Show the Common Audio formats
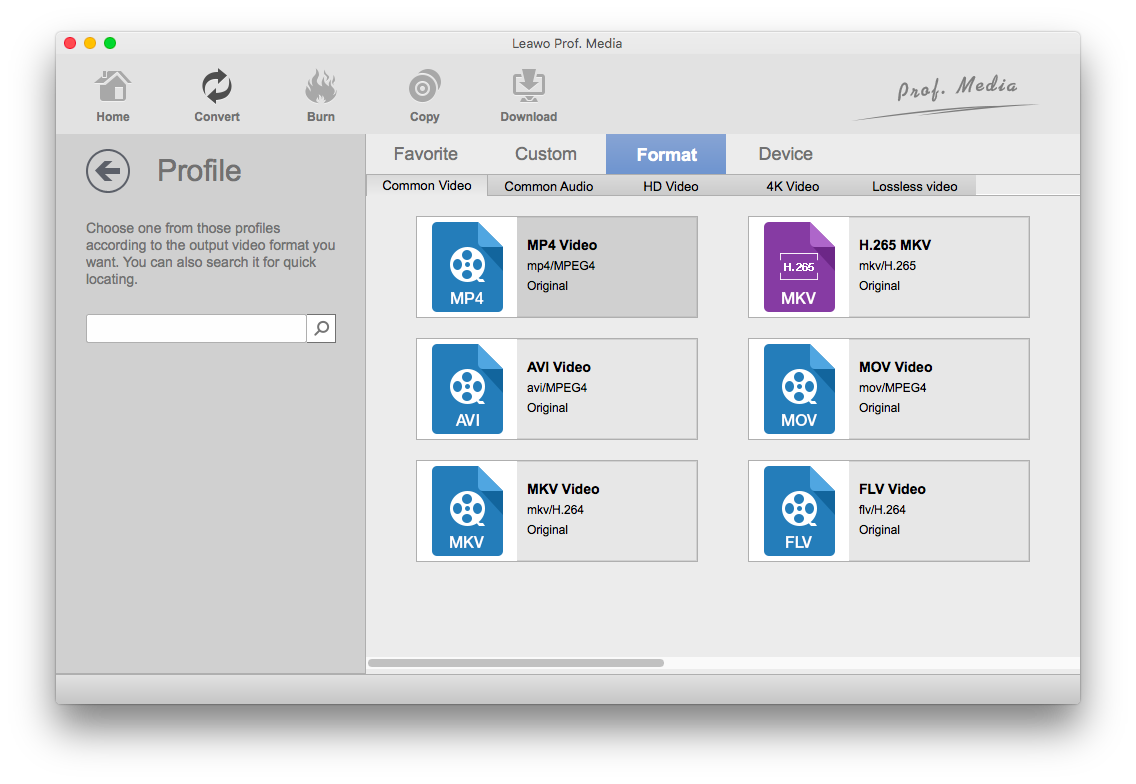This screenshot has height=784, width=1136. (x=548, y=186)
